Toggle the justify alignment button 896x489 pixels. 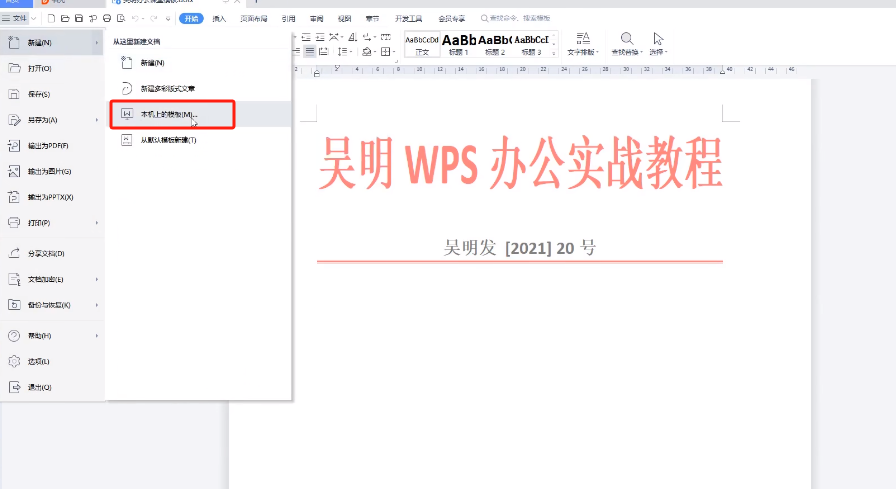[310, 51]
